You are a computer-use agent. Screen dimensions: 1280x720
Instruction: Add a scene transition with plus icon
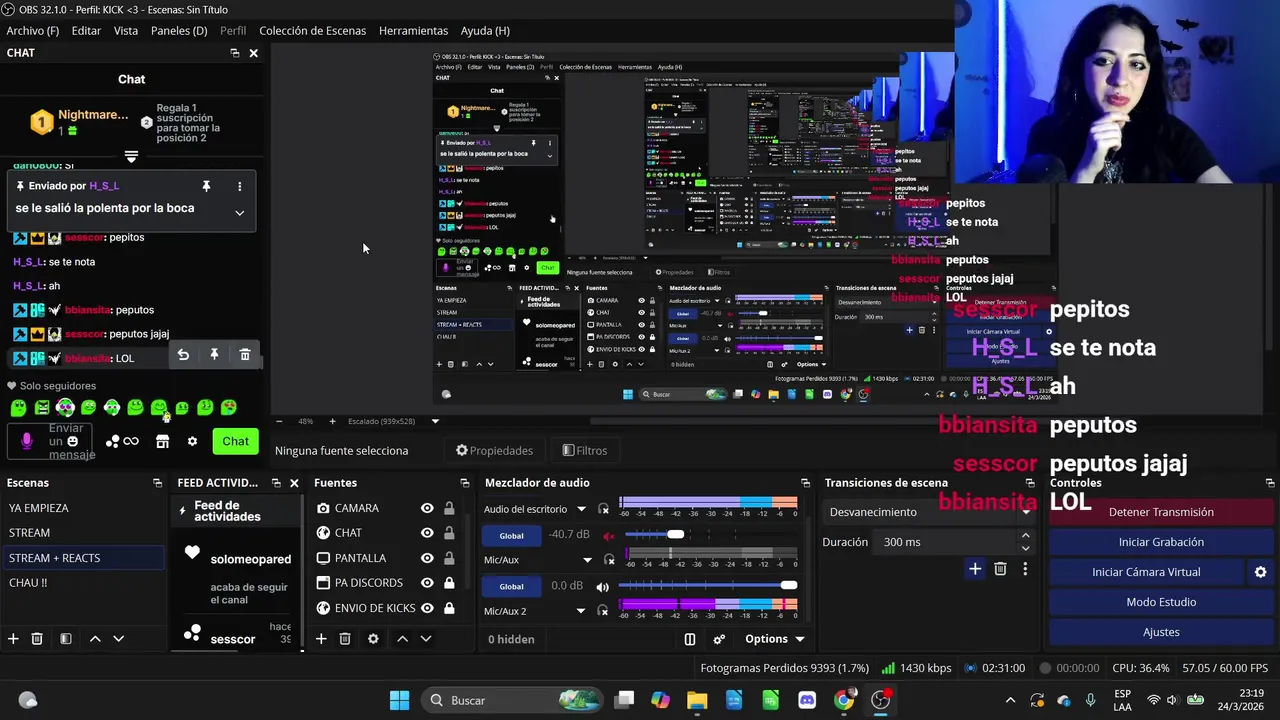pos(975,569)
